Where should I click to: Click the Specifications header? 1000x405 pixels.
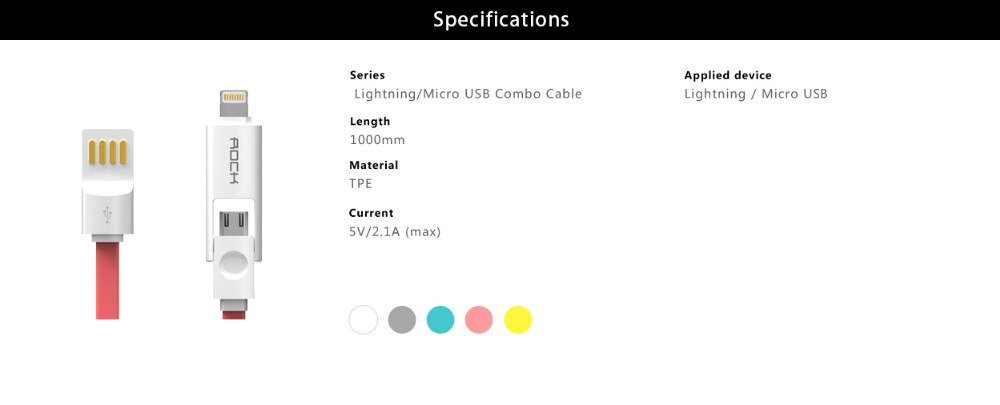(x=501, y=20)
